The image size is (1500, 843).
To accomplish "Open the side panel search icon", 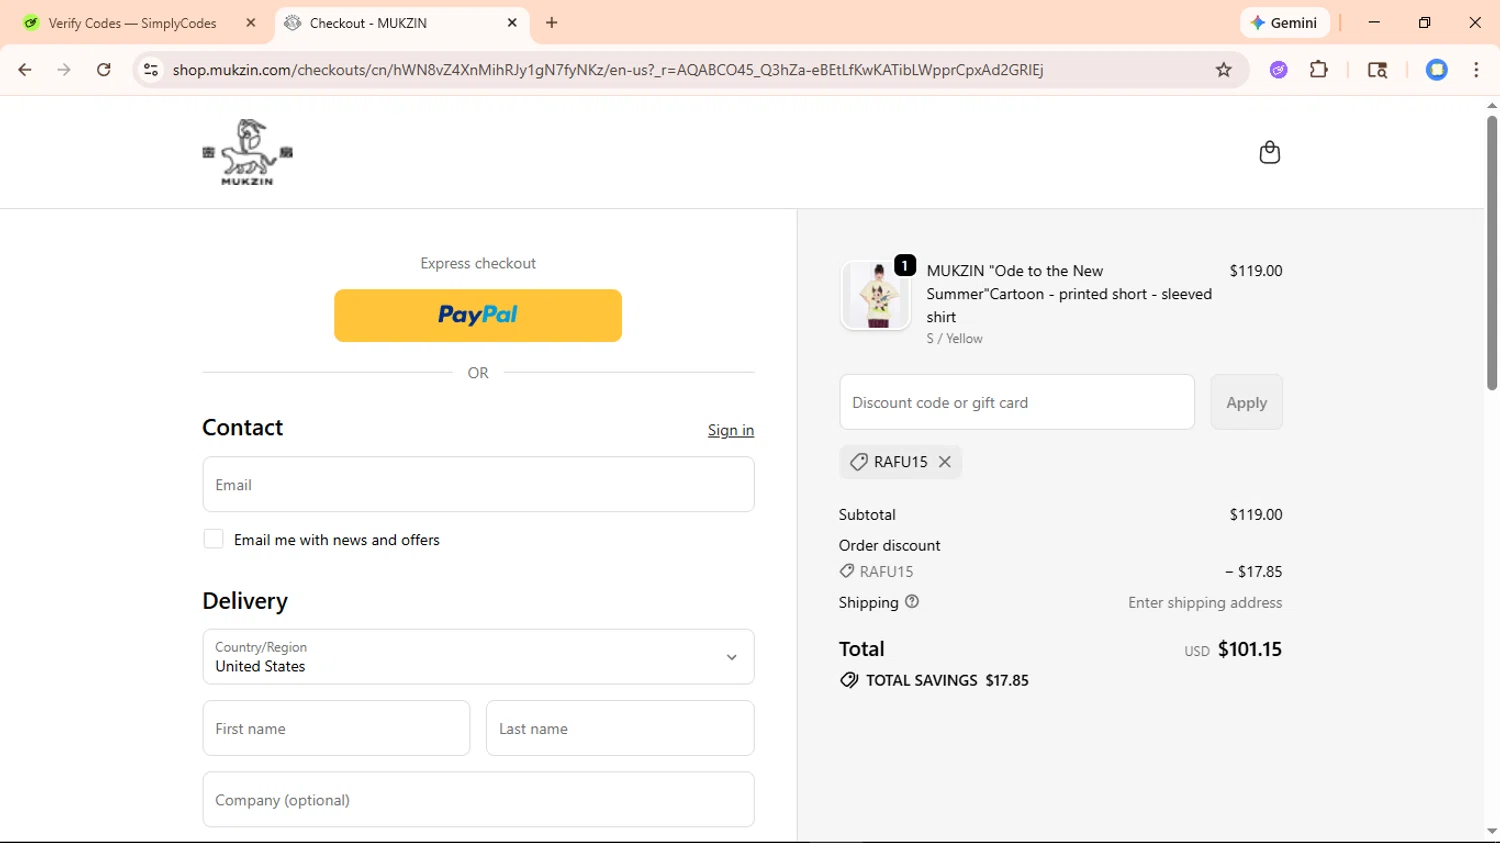I will click(1377, 70).
